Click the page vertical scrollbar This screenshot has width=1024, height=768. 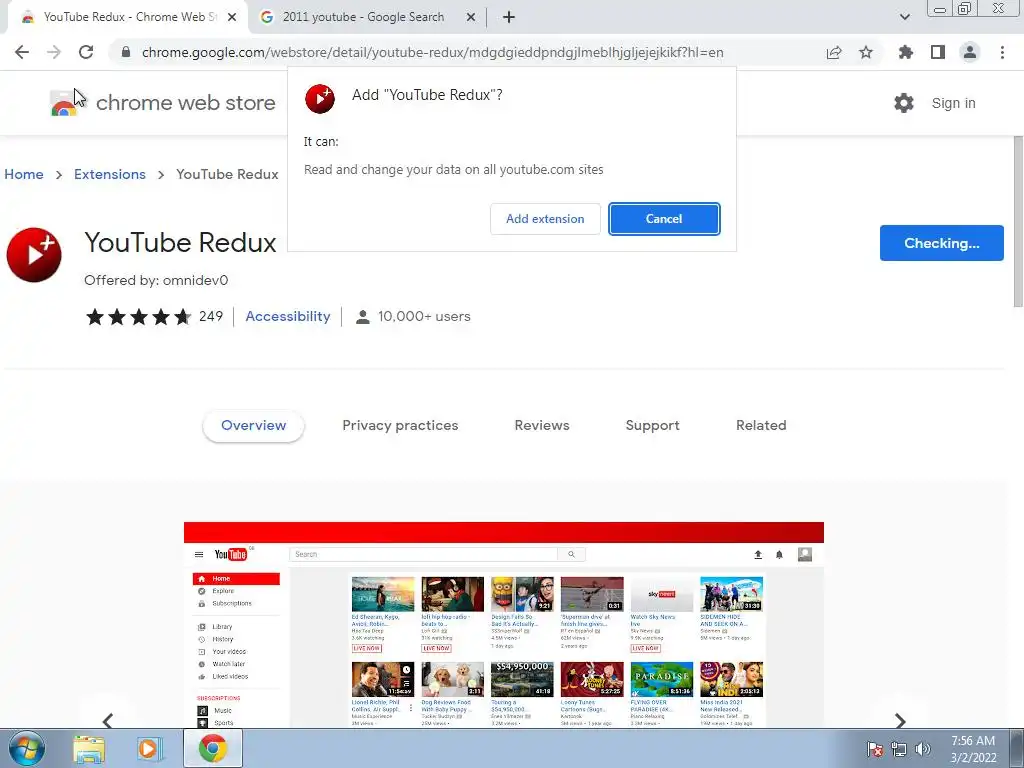coord(1017,221)
